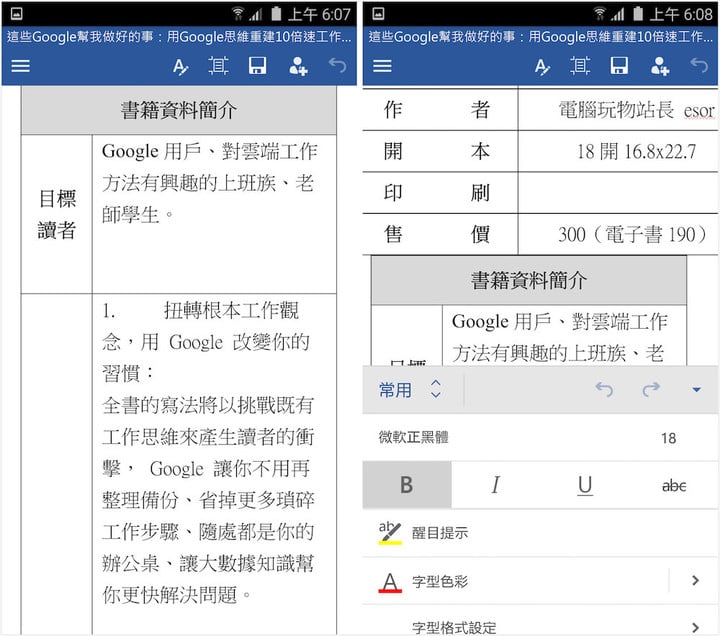Select the font name 微軟正黑體
This screenshot has height=636, width=720.
point(413,437)
